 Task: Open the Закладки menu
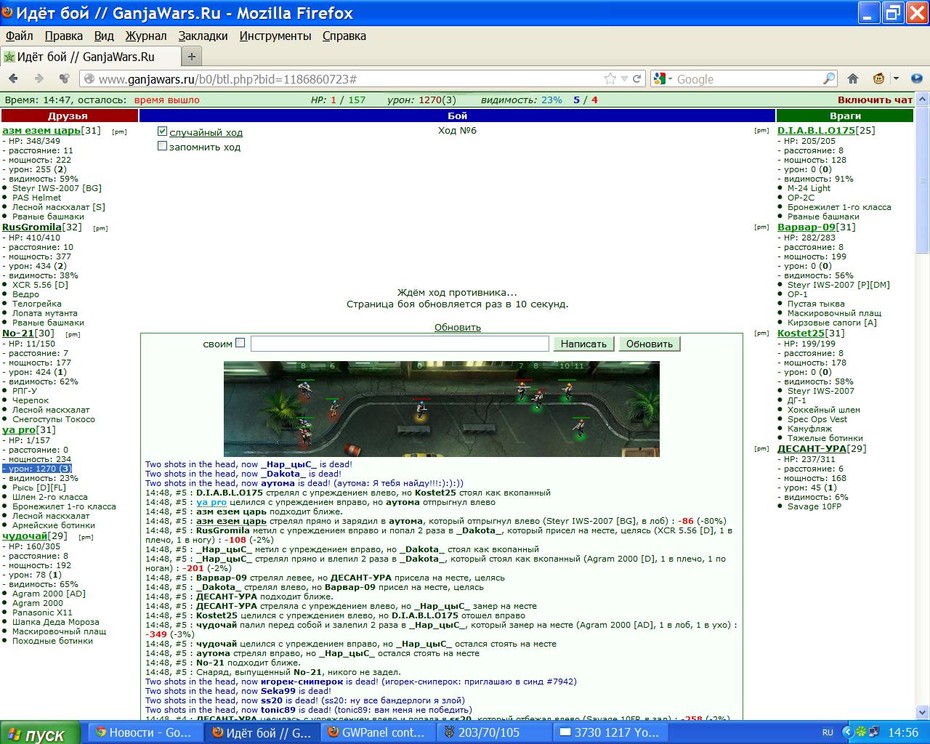203,36
